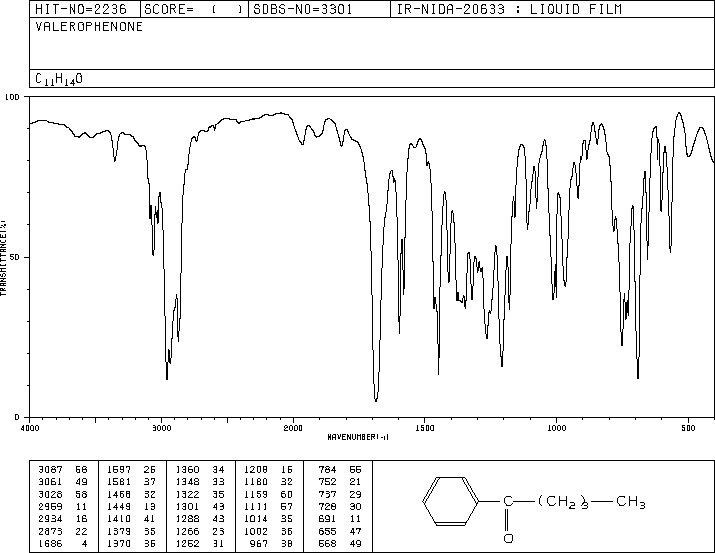The width and height of the screenshot is (715, 553).
Task: Select peak table entry 655
Action: click(x=340, y=531)
